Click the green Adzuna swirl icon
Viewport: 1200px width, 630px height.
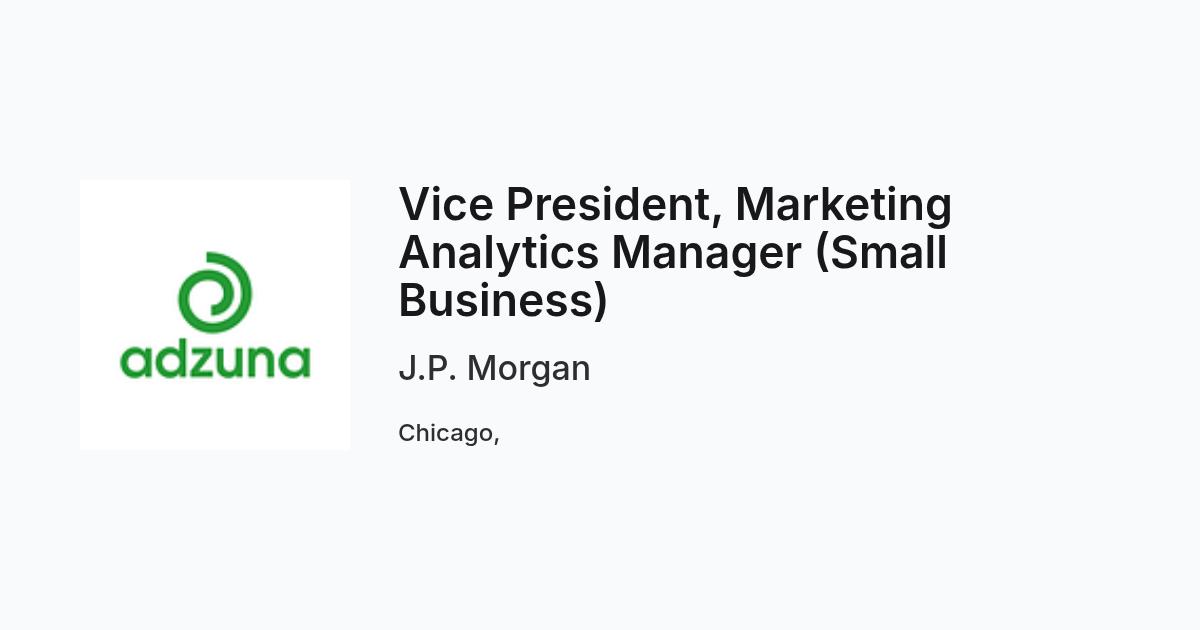click(x=215, y=294)
